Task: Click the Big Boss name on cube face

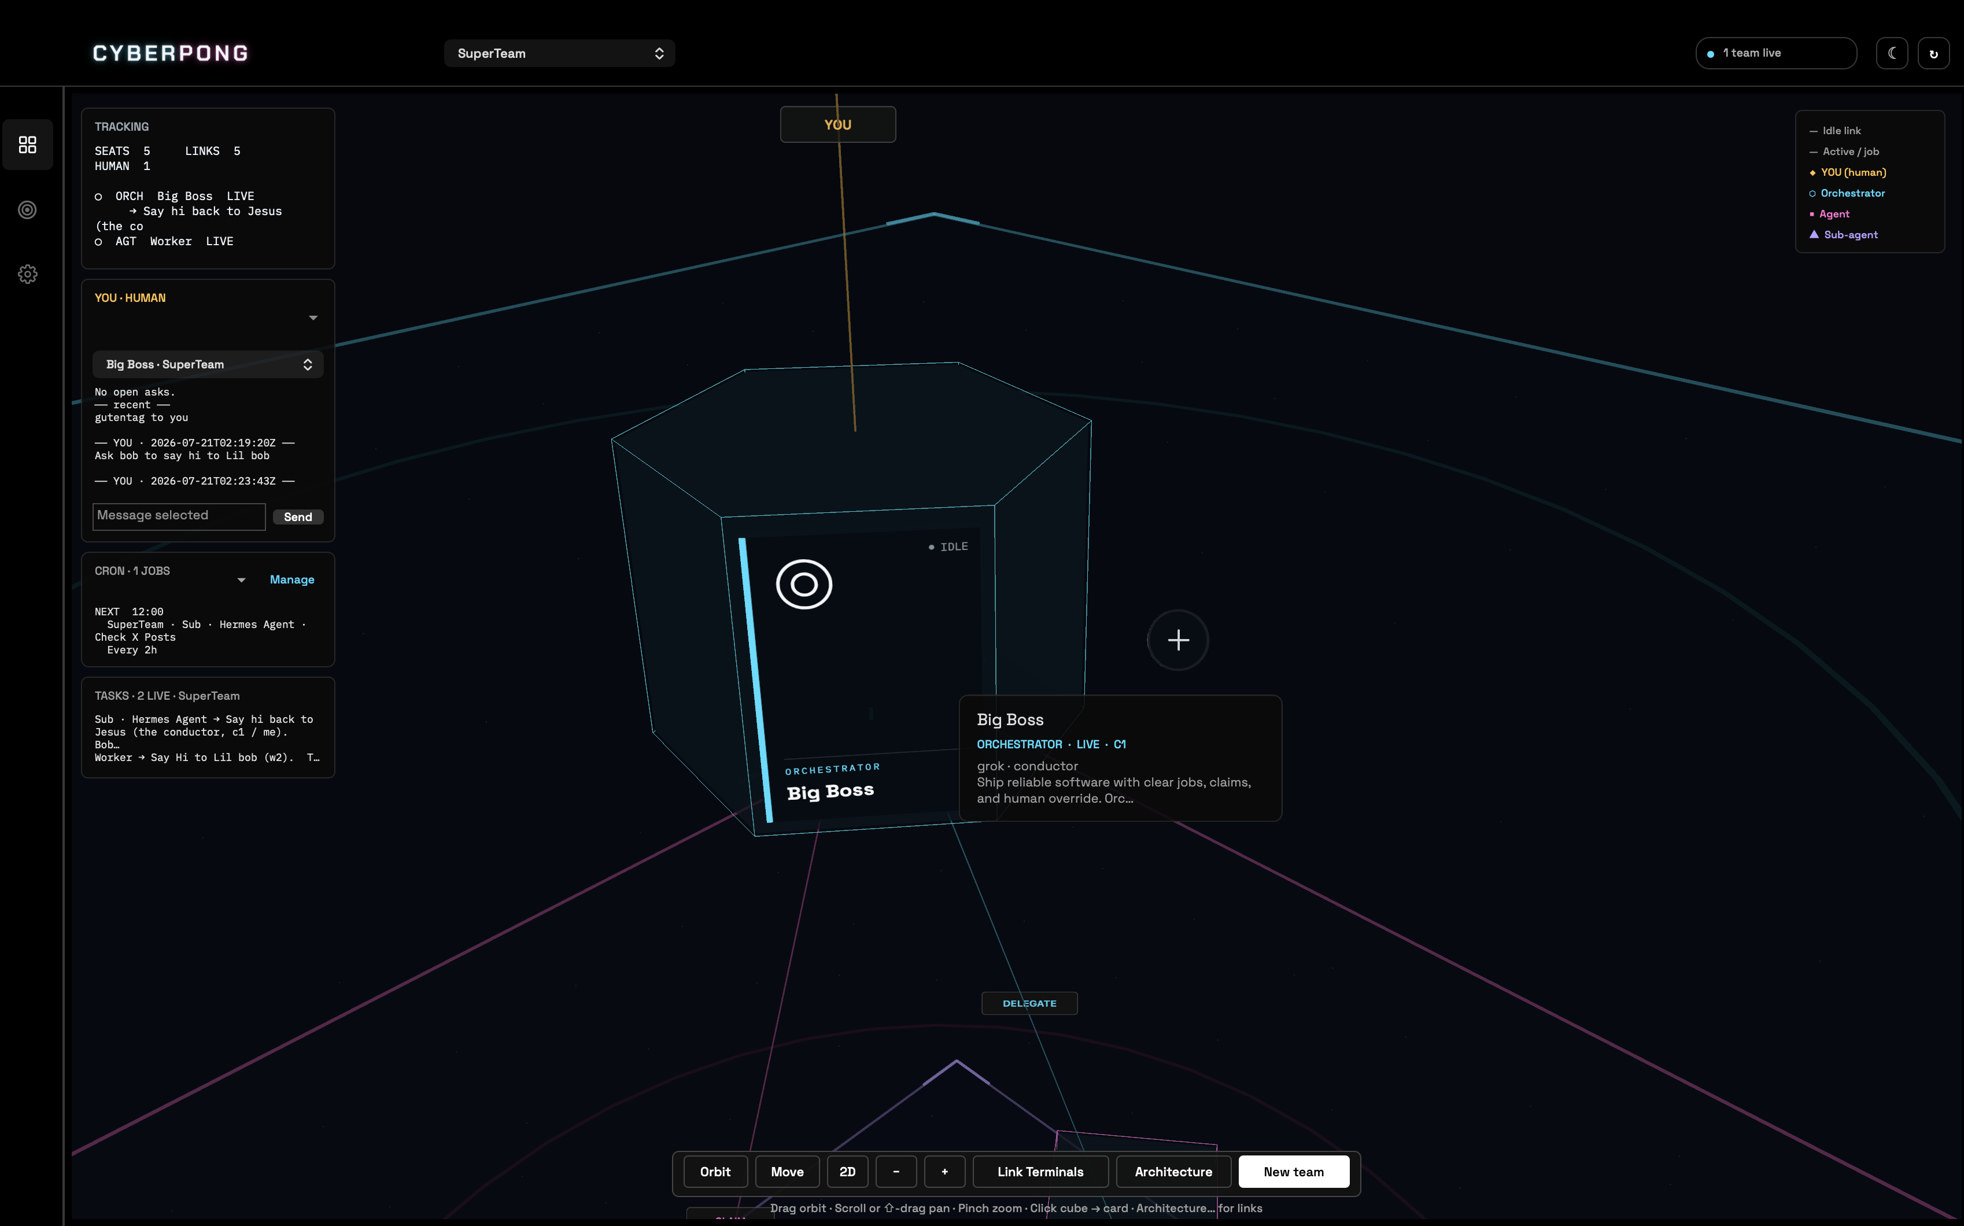Action: (830, 792)
